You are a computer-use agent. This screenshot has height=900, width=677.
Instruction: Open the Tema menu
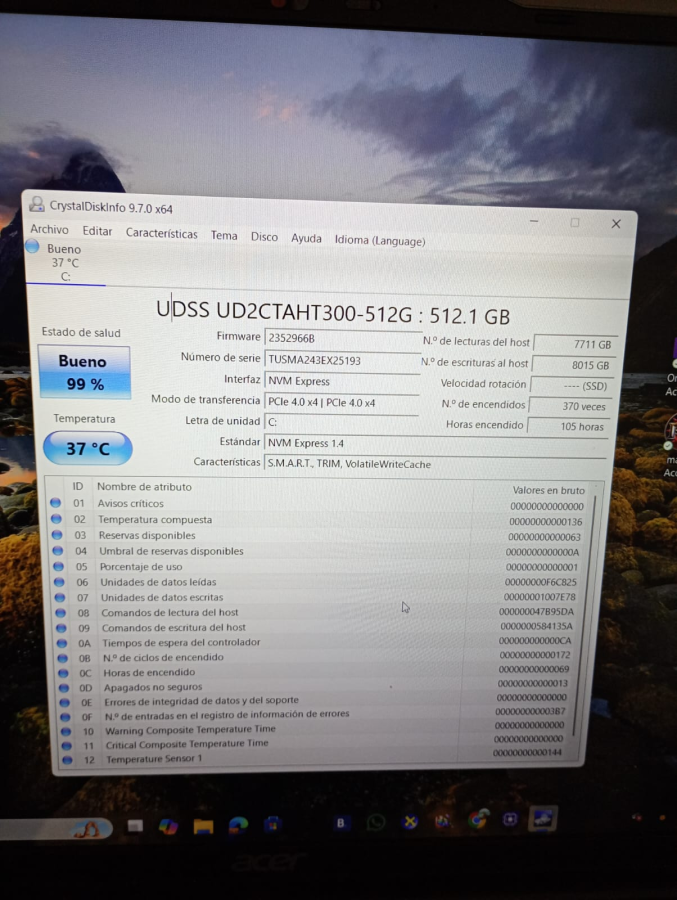click(224, 235)
